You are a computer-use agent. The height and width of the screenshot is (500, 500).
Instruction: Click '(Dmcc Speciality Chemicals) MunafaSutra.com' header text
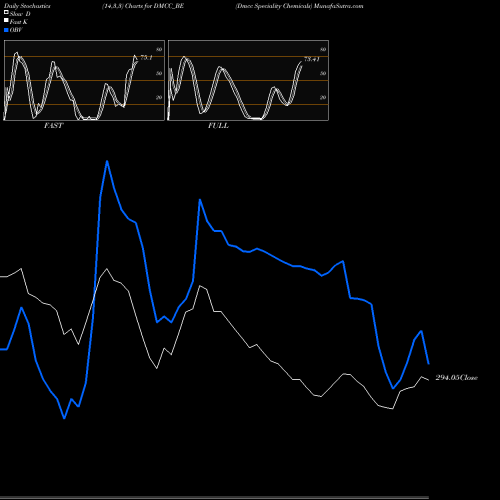point(299,6)
